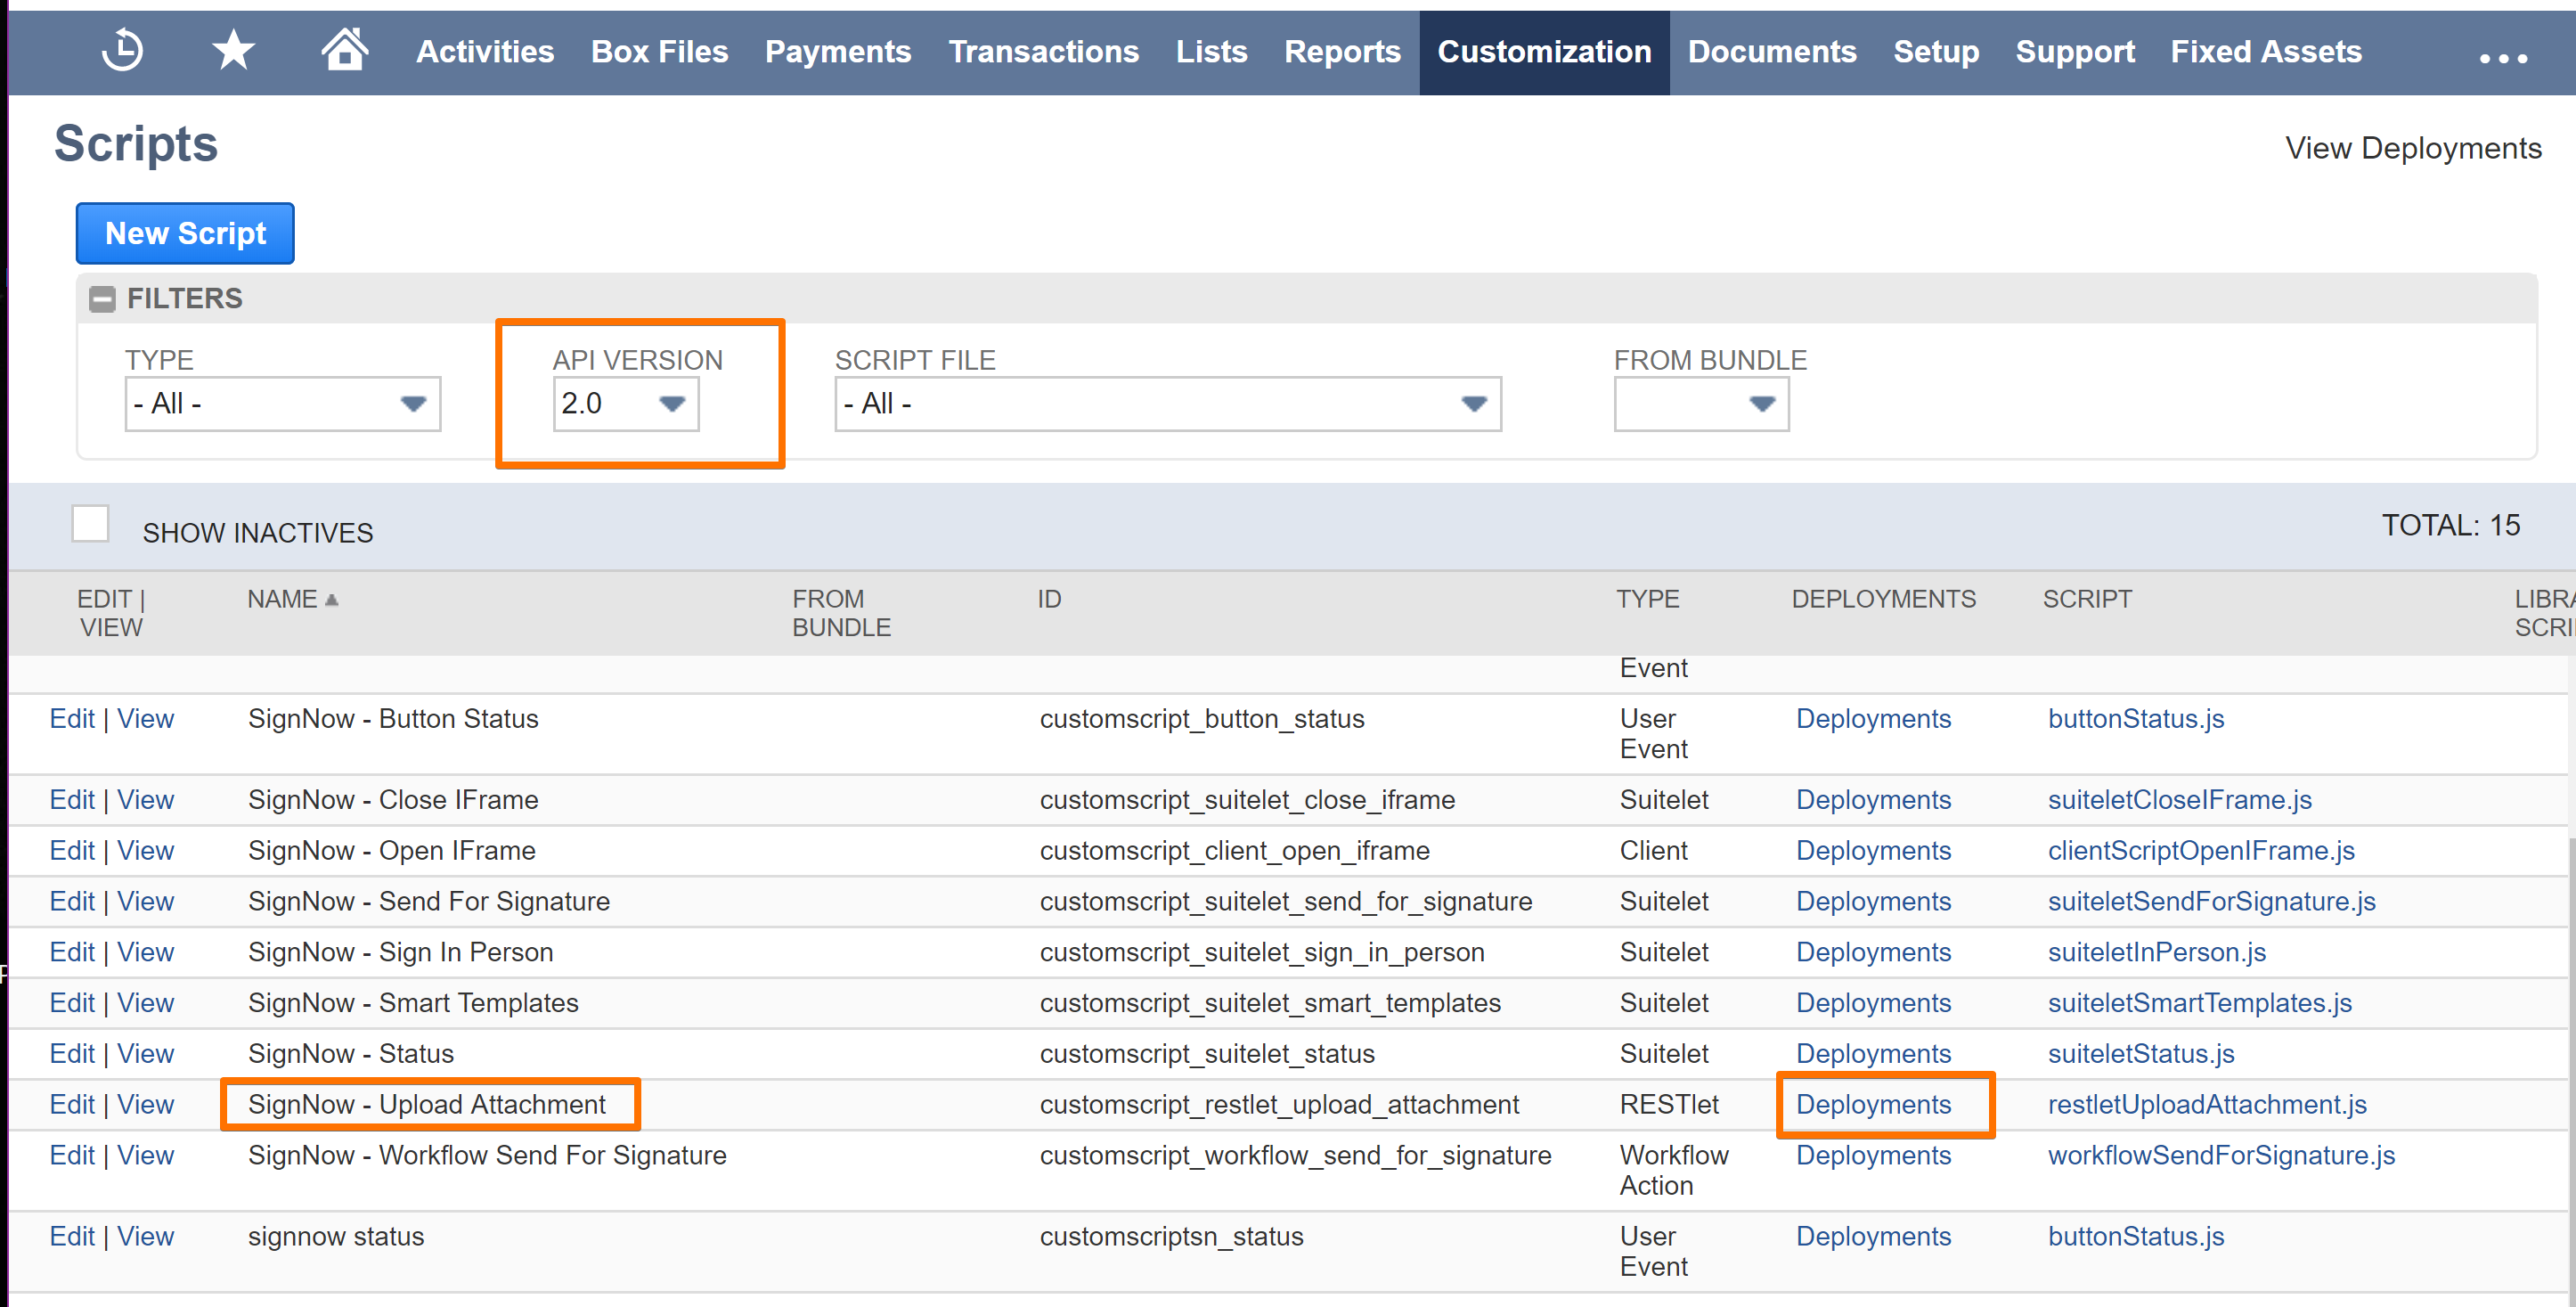Open the API Version dropdown
Screen dimensions: 2576x1307
click(x=626, y=404)
